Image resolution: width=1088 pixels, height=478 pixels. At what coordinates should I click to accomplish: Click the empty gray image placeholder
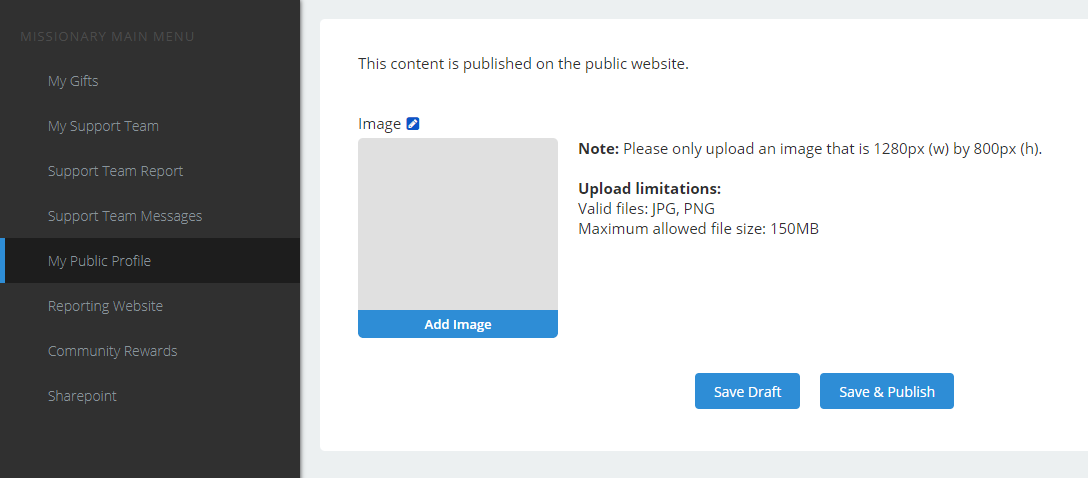tap(457, 224)
